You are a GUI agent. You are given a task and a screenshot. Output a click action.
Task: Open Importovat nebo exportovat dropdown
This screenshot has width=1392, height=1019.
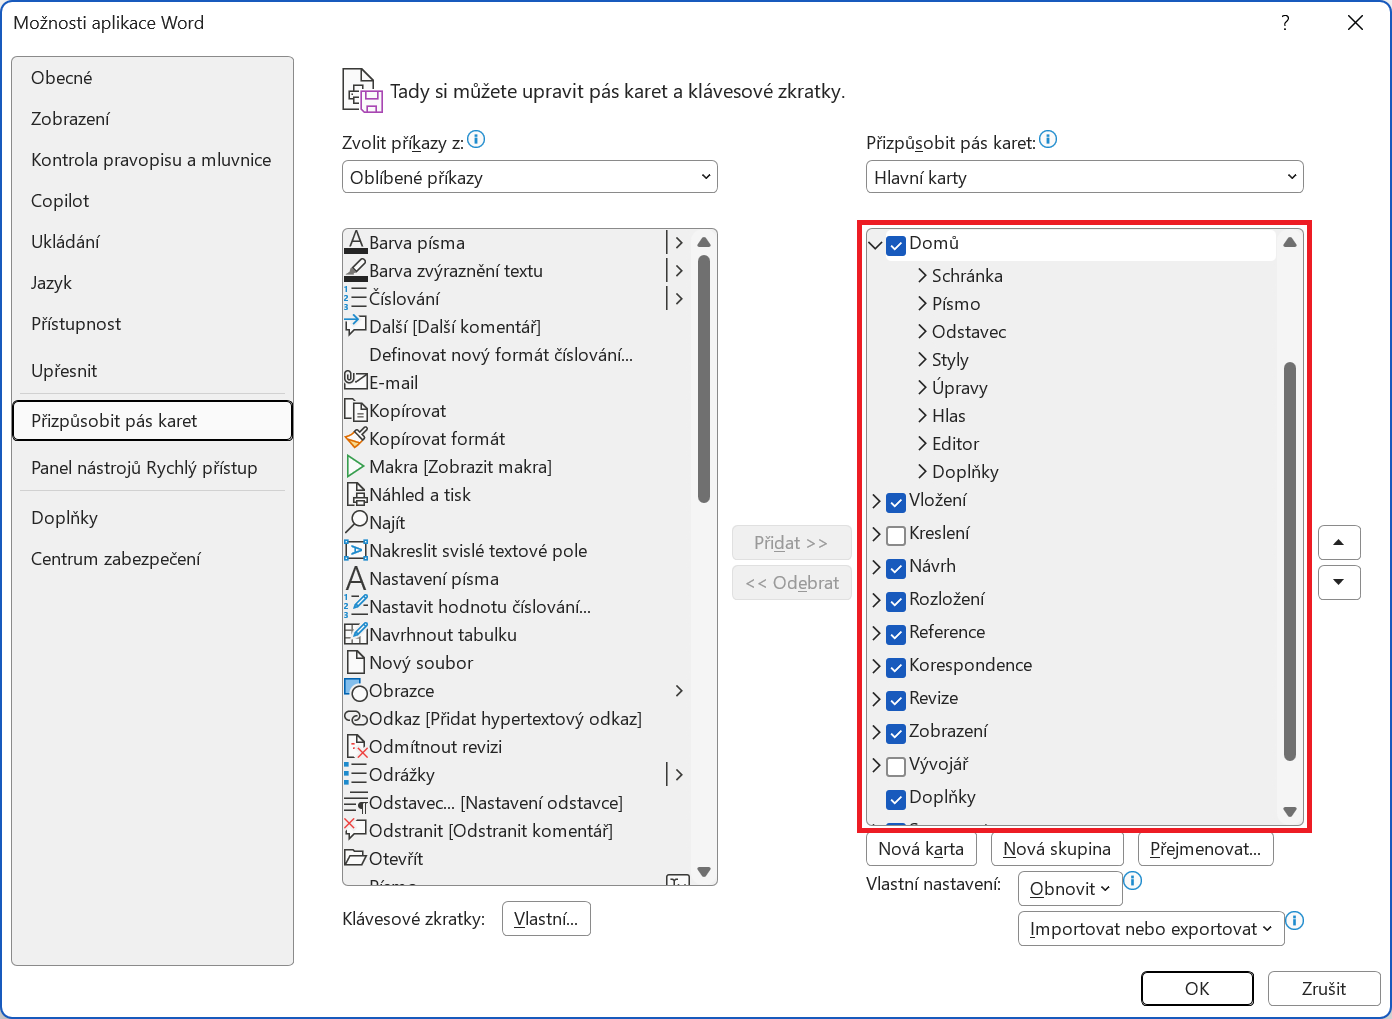tap(1151, 928)
